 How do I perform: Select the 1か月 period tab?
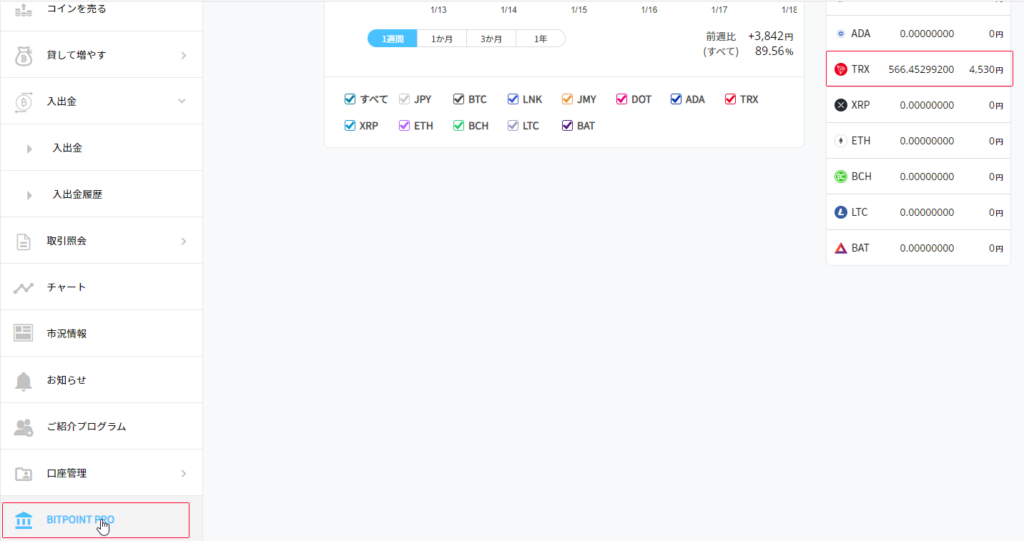[x=441, y=39]
